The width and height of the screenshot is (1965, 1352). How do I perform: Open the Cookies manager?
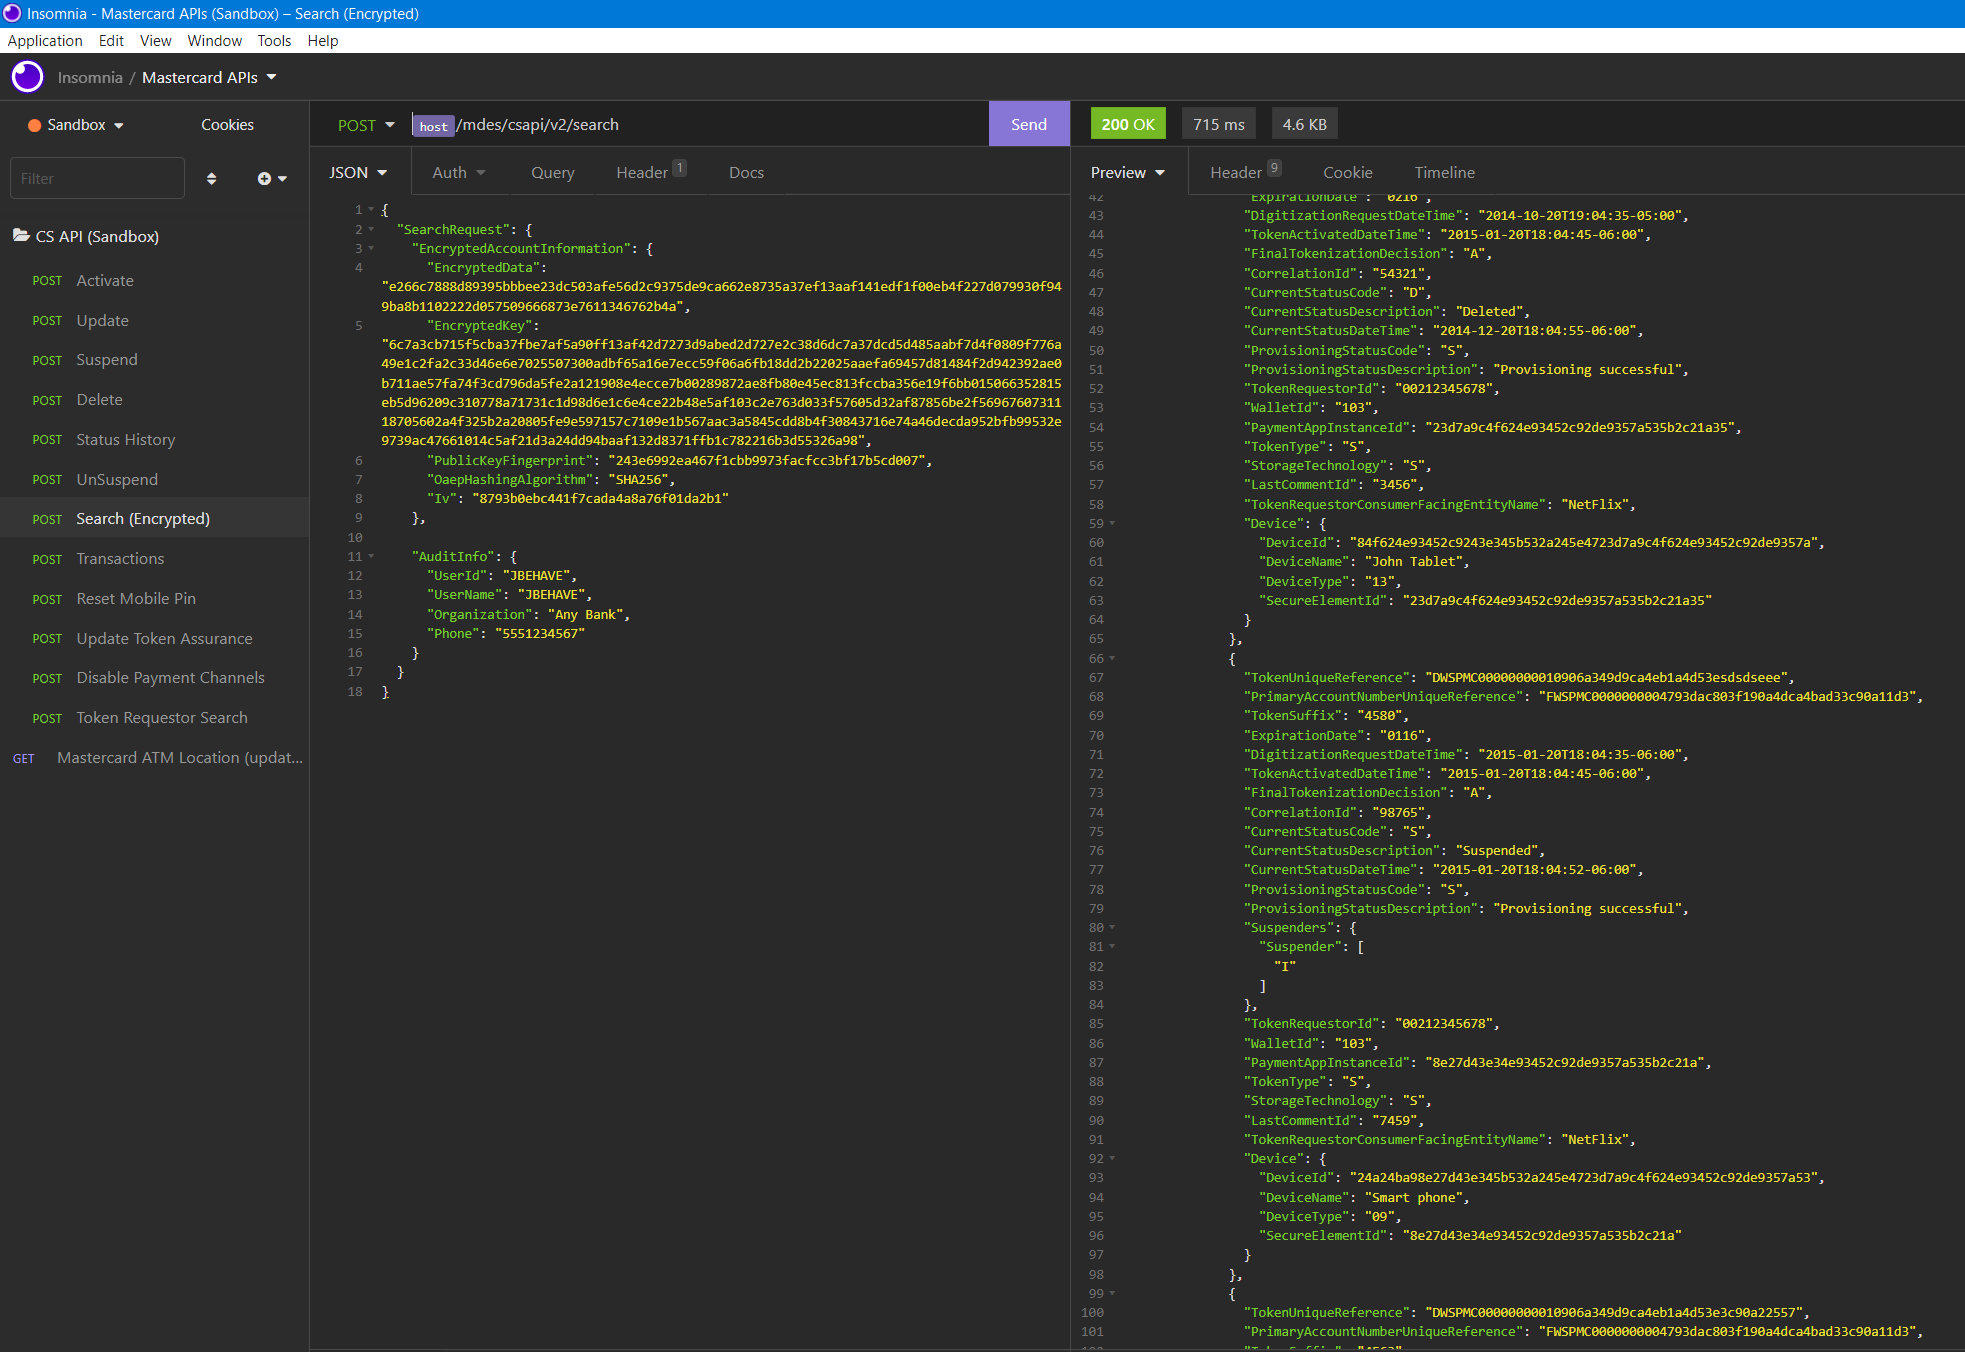tap(227, 125)
